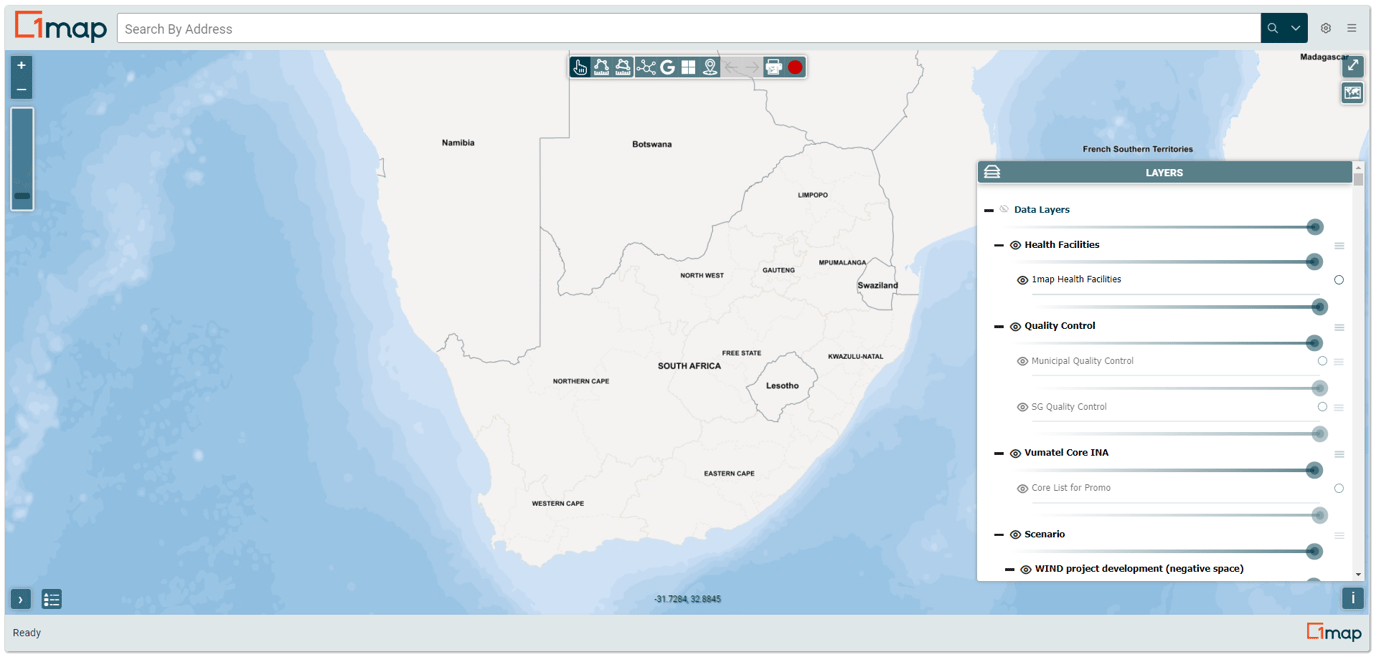Open the basemap grid selector icon
1376x657 pixels.
(688, 67)
